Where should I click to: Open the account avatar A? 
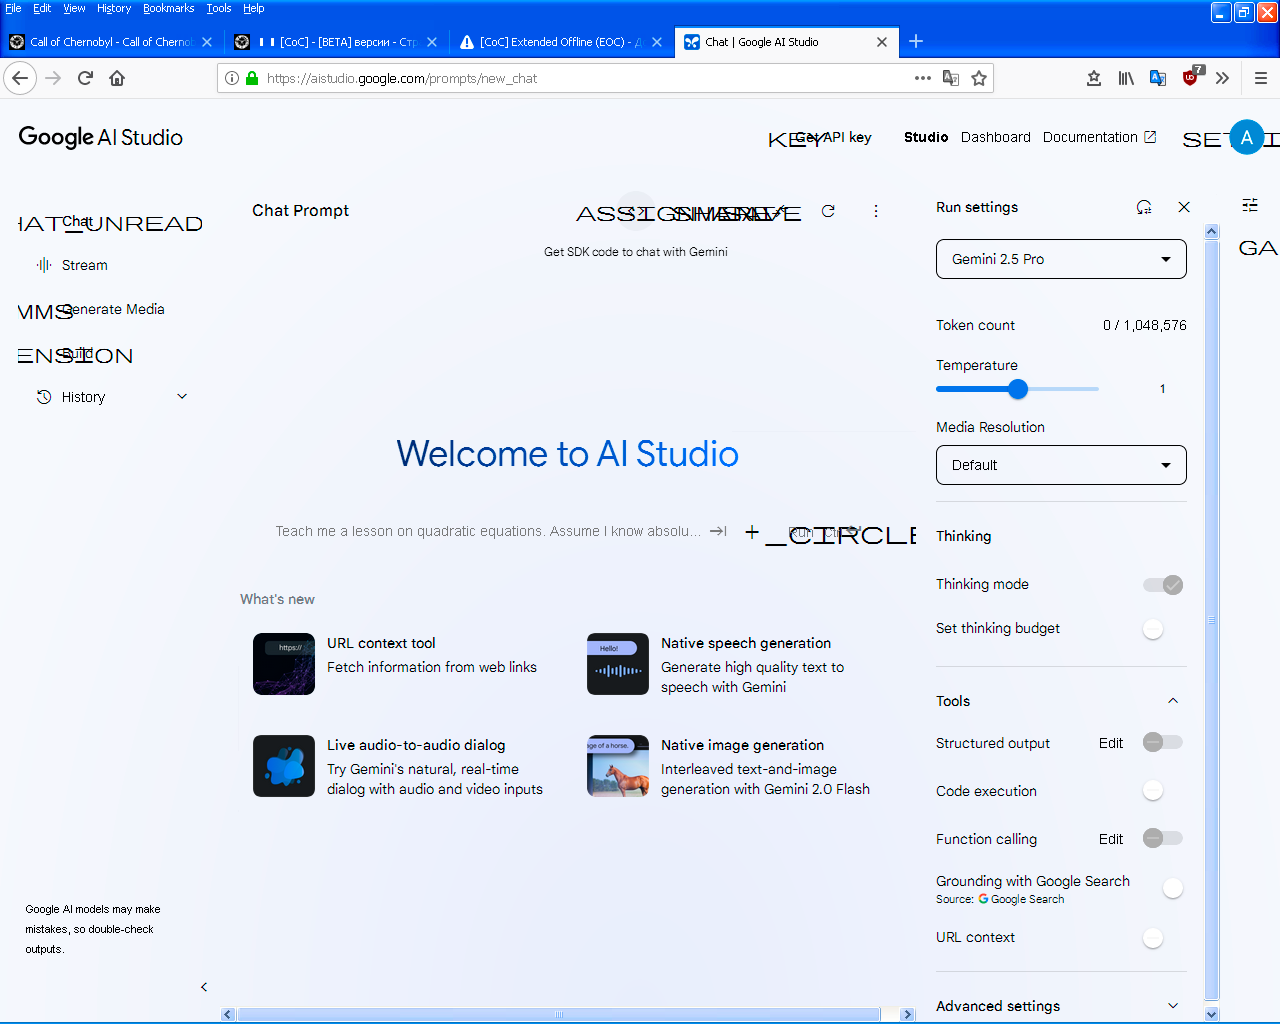click(1247, 138)
